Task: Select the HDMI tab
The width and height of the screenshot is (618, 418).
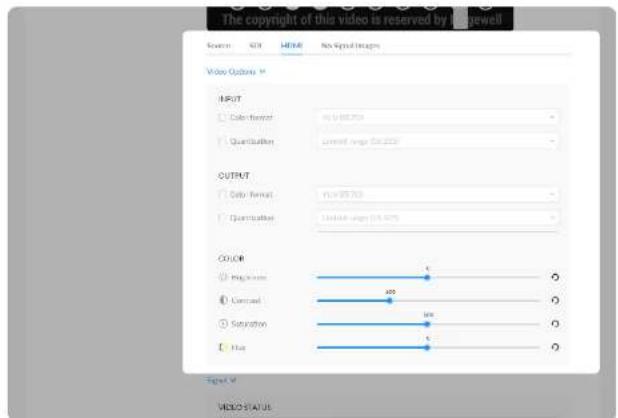Action: click(x=292, y=46)
